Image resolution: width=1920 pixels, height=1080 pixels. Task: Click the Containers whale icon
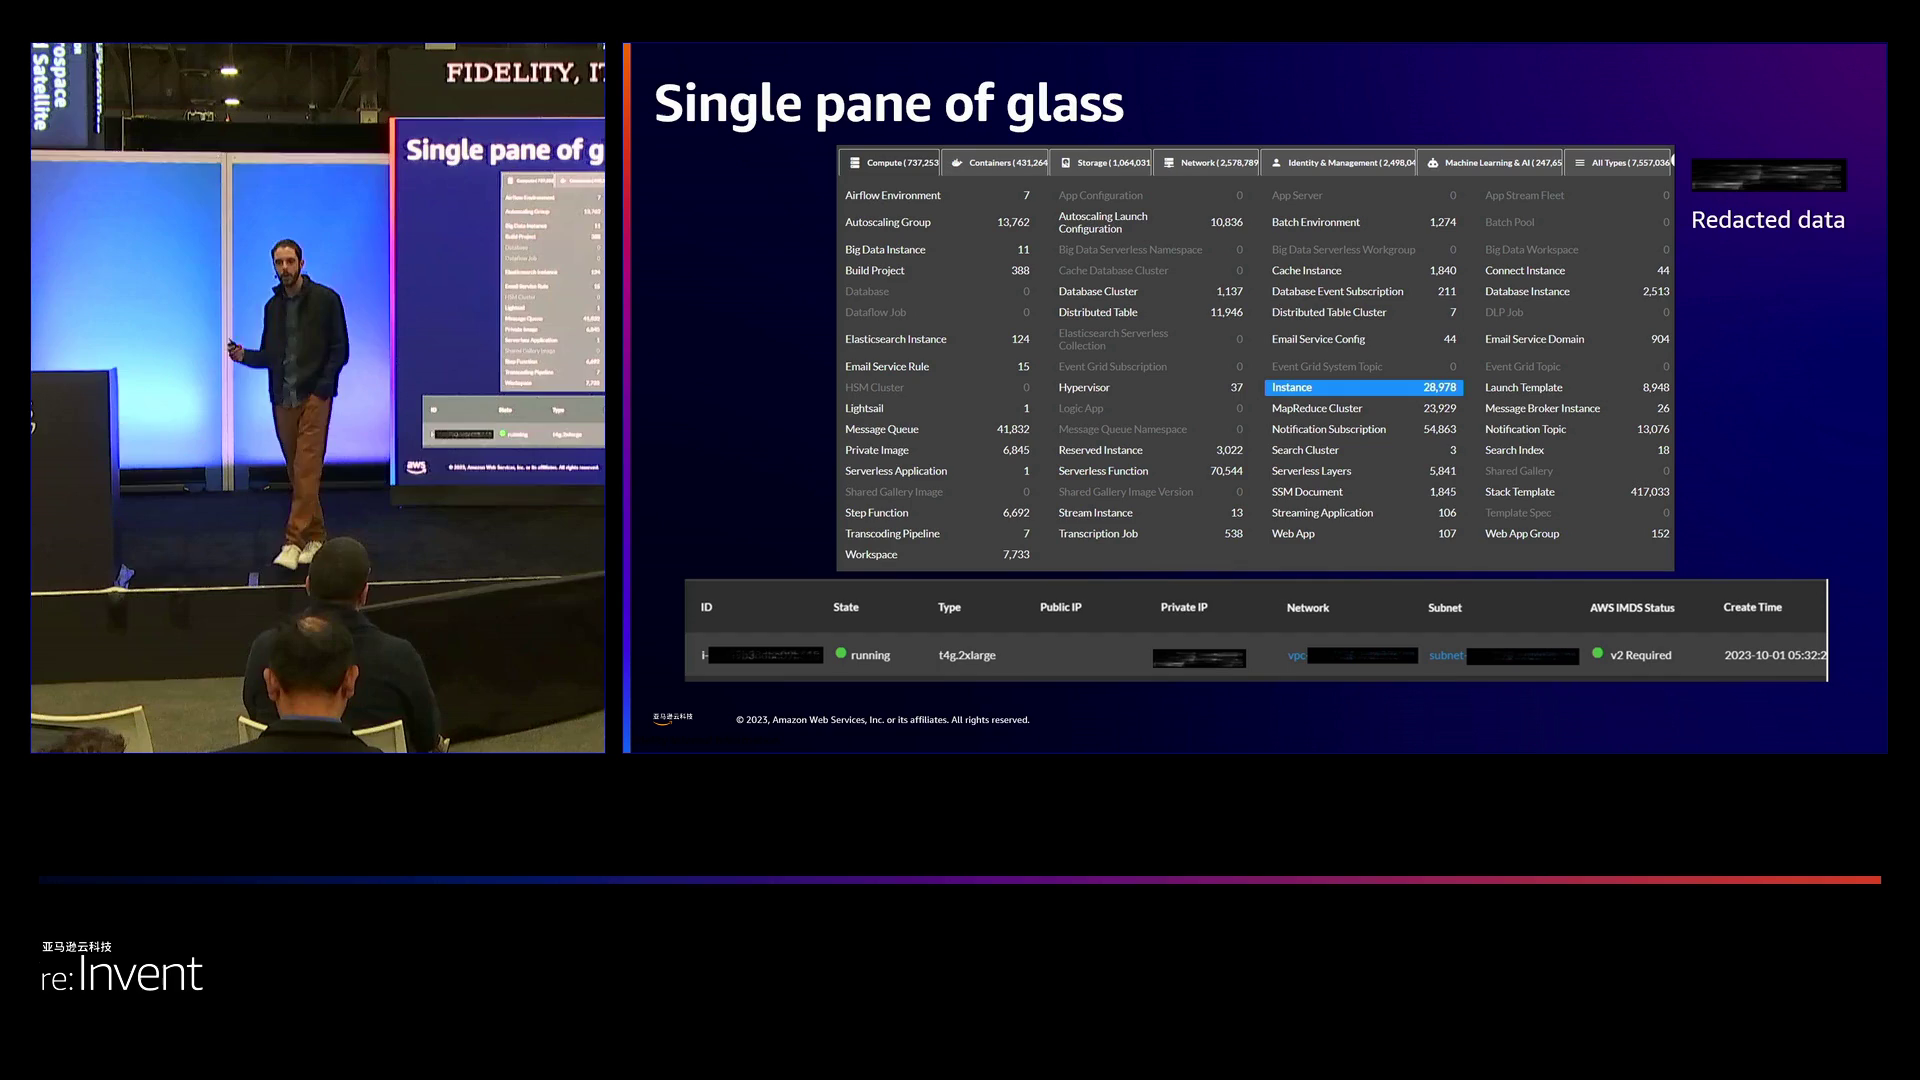957,163
